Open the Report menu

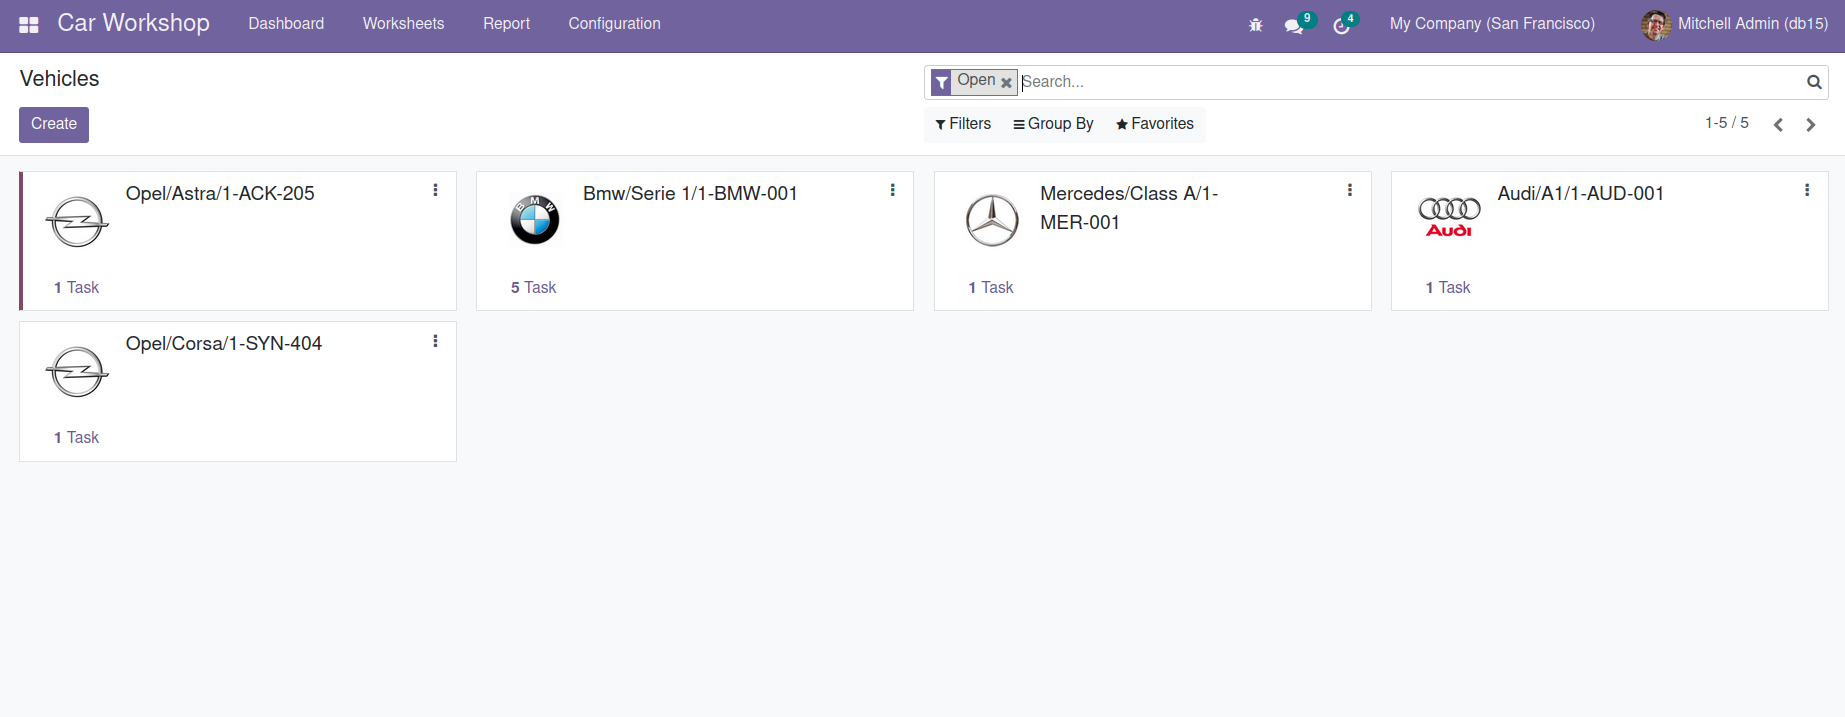pos(506,24)
